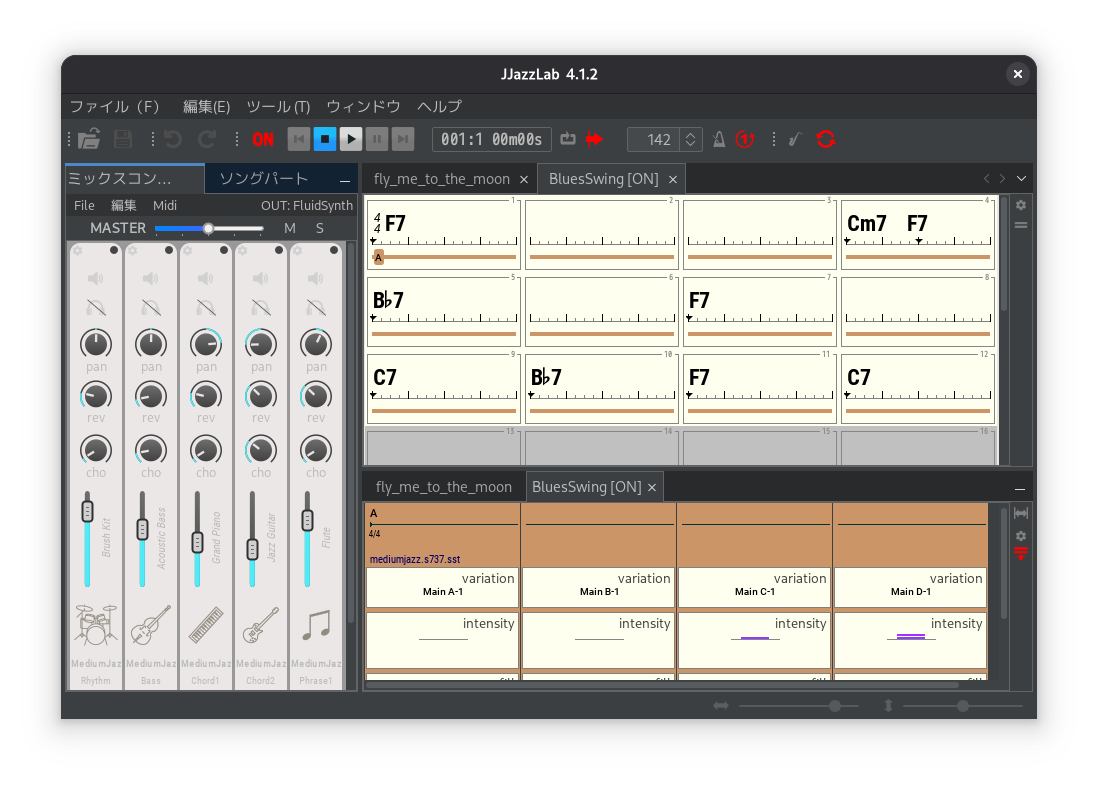Click the keyboard instrument icon for Chord1
This screenshot has width=1098, height=786.
click(206, 625)
